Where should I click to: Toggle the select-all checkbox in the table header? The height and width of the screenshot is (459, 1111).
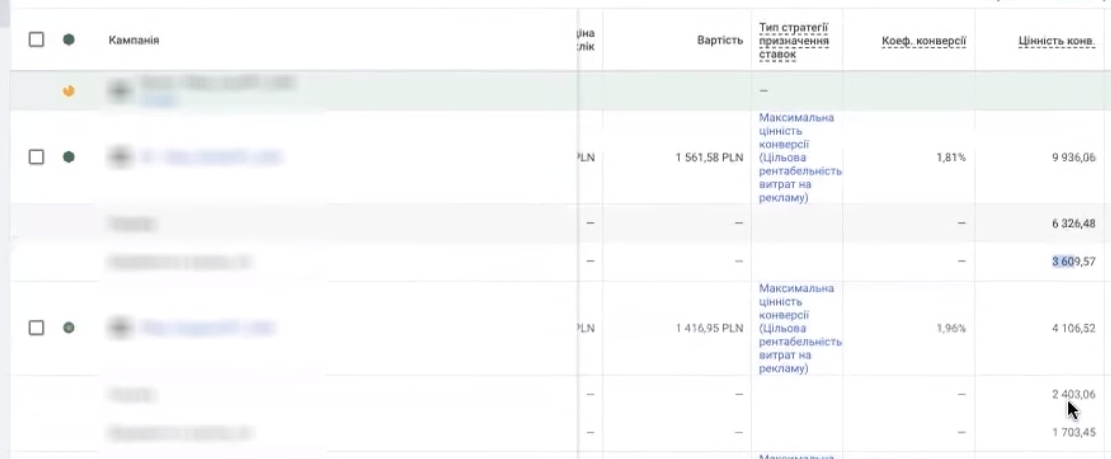click(37, 40)
